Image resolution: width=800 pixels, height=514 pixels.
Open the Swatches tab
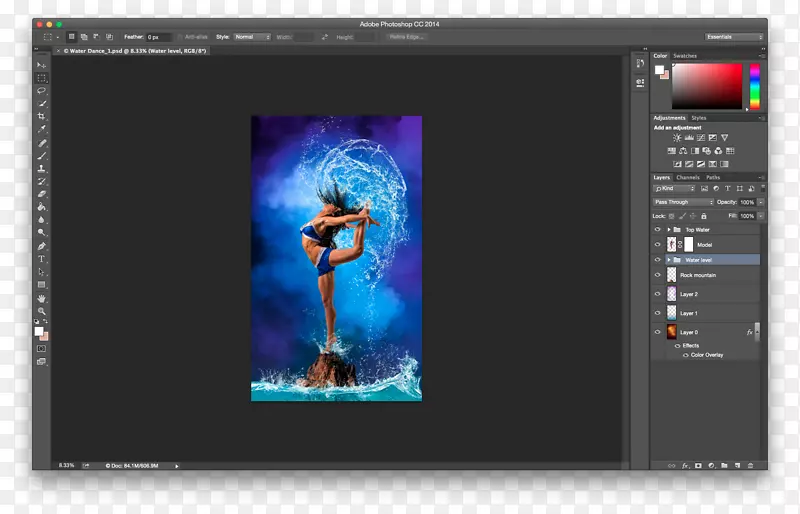click(x=685, y=56)
